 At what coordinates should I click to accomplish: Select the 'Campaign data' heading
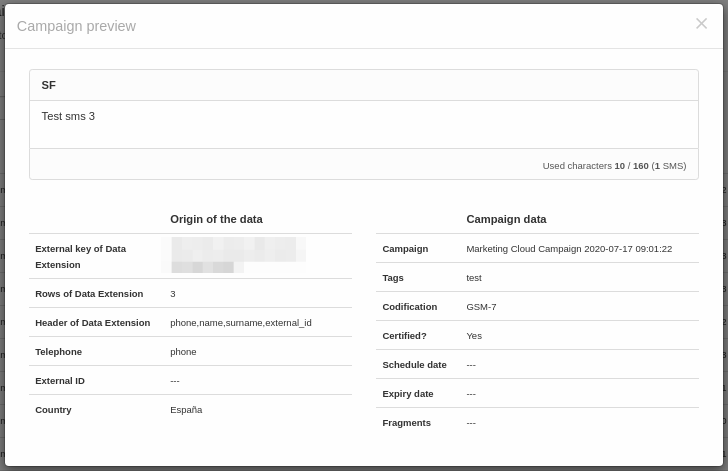[506, 219]
